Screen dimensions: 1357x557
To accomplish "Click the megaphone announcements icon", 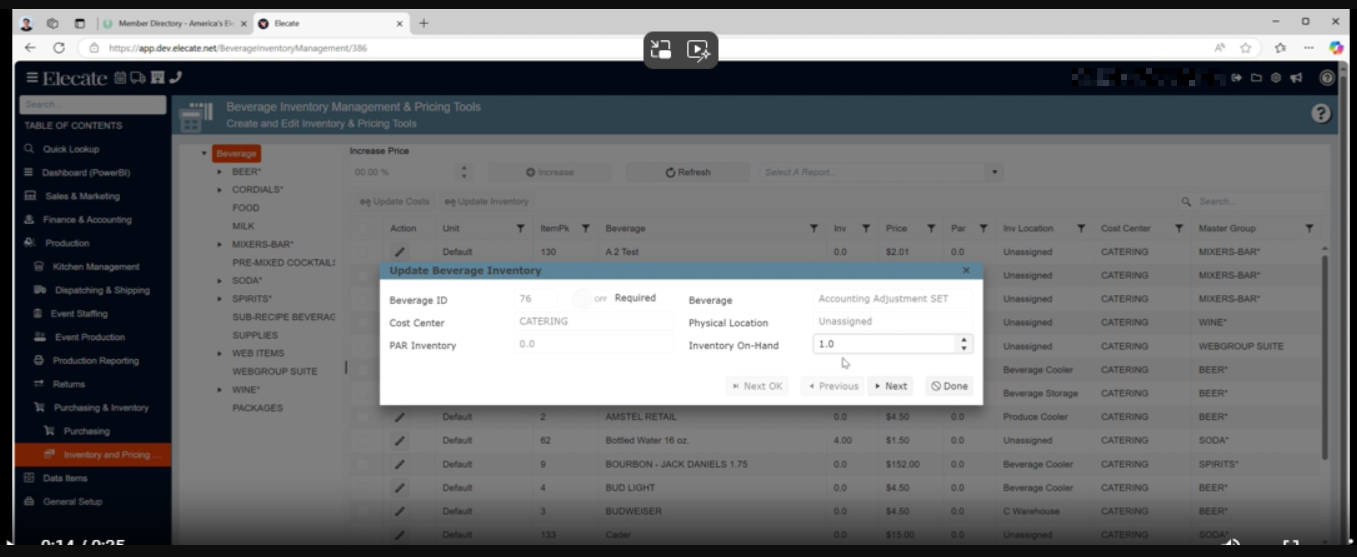I will (1296, 78).
